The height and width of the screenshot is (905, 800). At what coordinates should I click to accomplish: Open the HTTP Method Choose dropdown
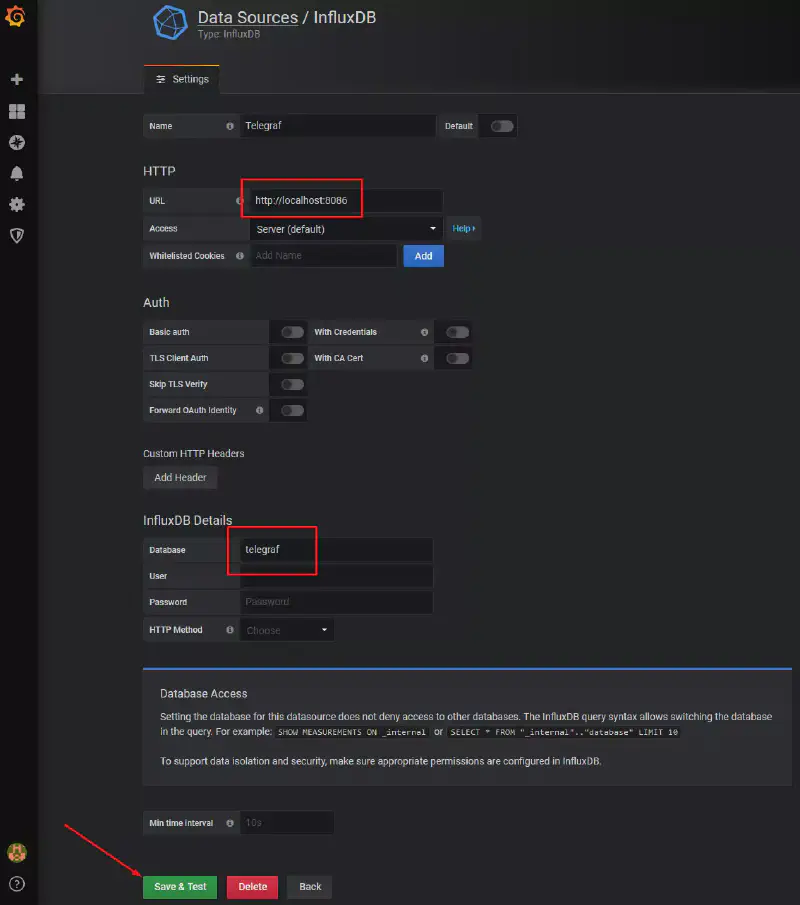click(x=287, y=630)
